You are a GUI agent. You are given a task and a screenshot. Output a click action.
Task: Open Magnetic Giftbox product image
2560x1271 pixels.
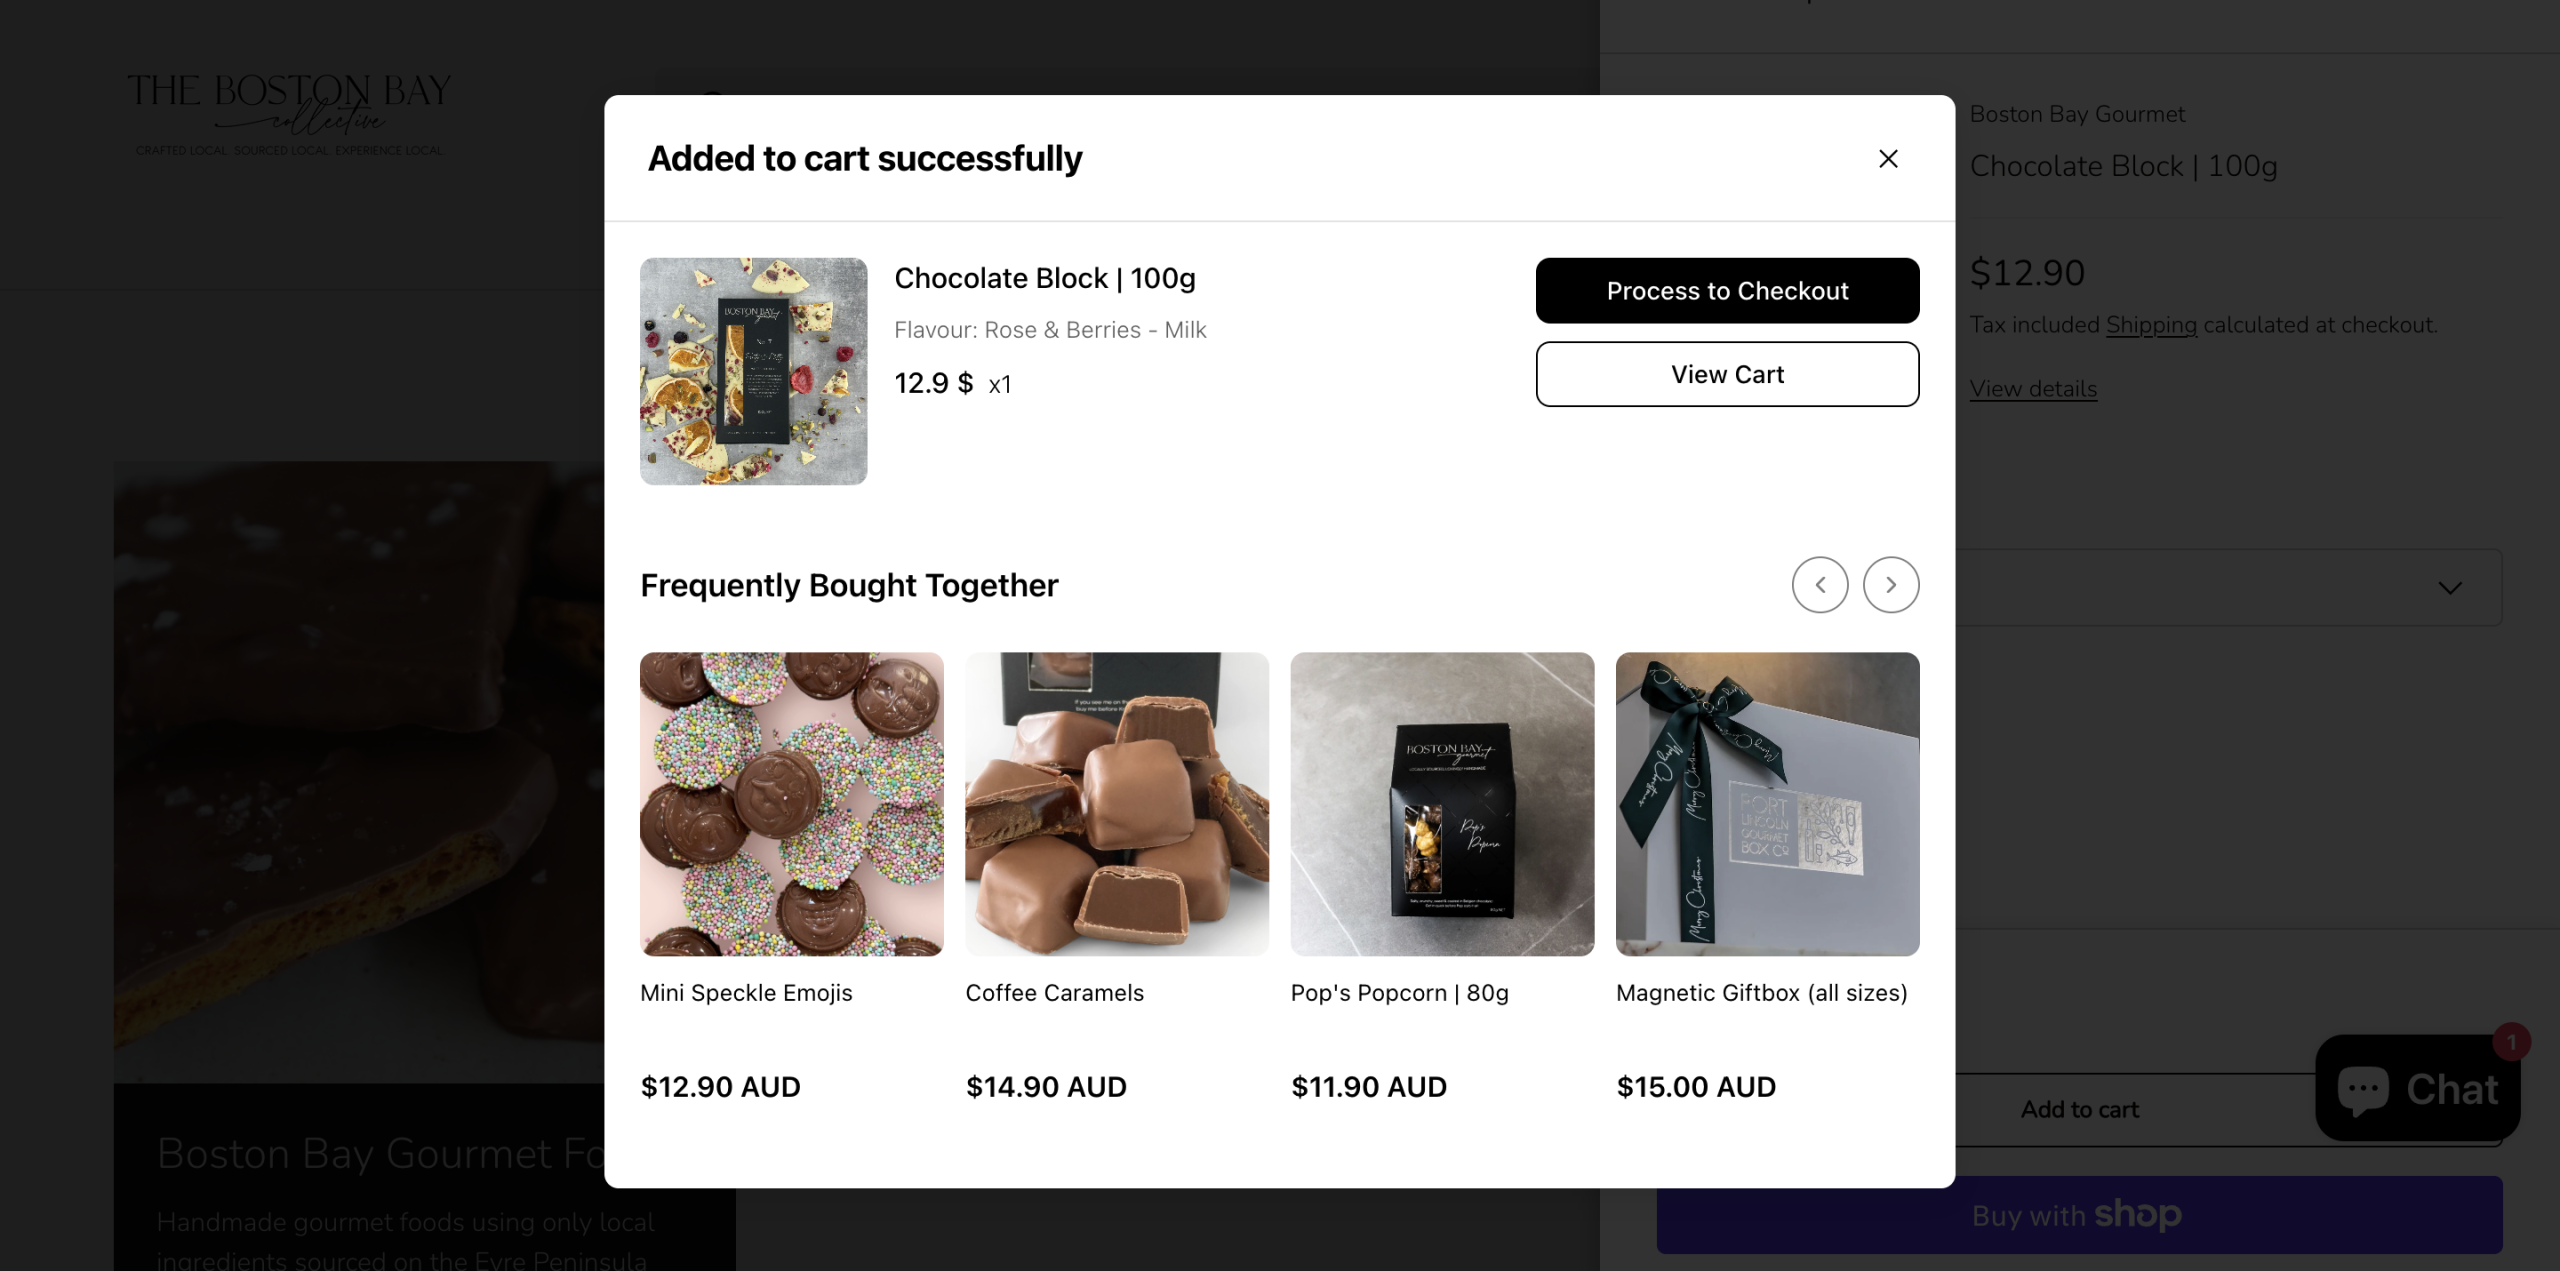[1767, 804]
